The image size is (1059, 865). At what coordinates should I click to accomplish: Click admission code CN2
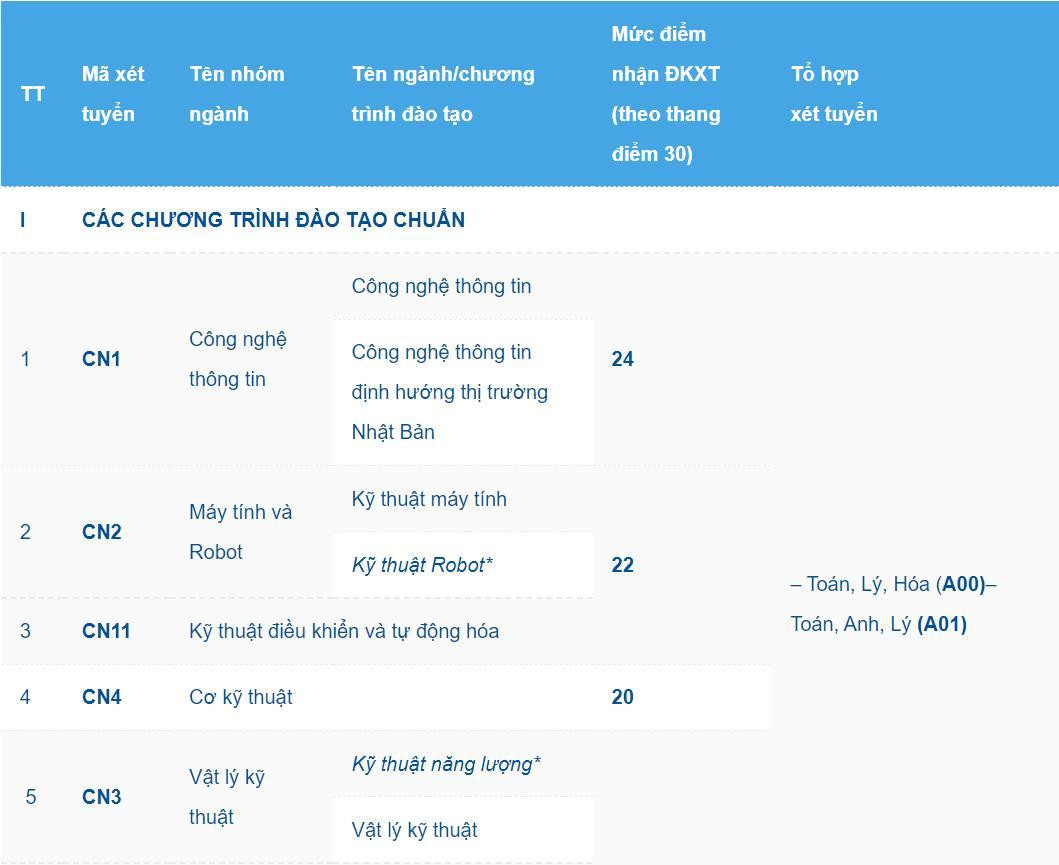click(101, 532)
